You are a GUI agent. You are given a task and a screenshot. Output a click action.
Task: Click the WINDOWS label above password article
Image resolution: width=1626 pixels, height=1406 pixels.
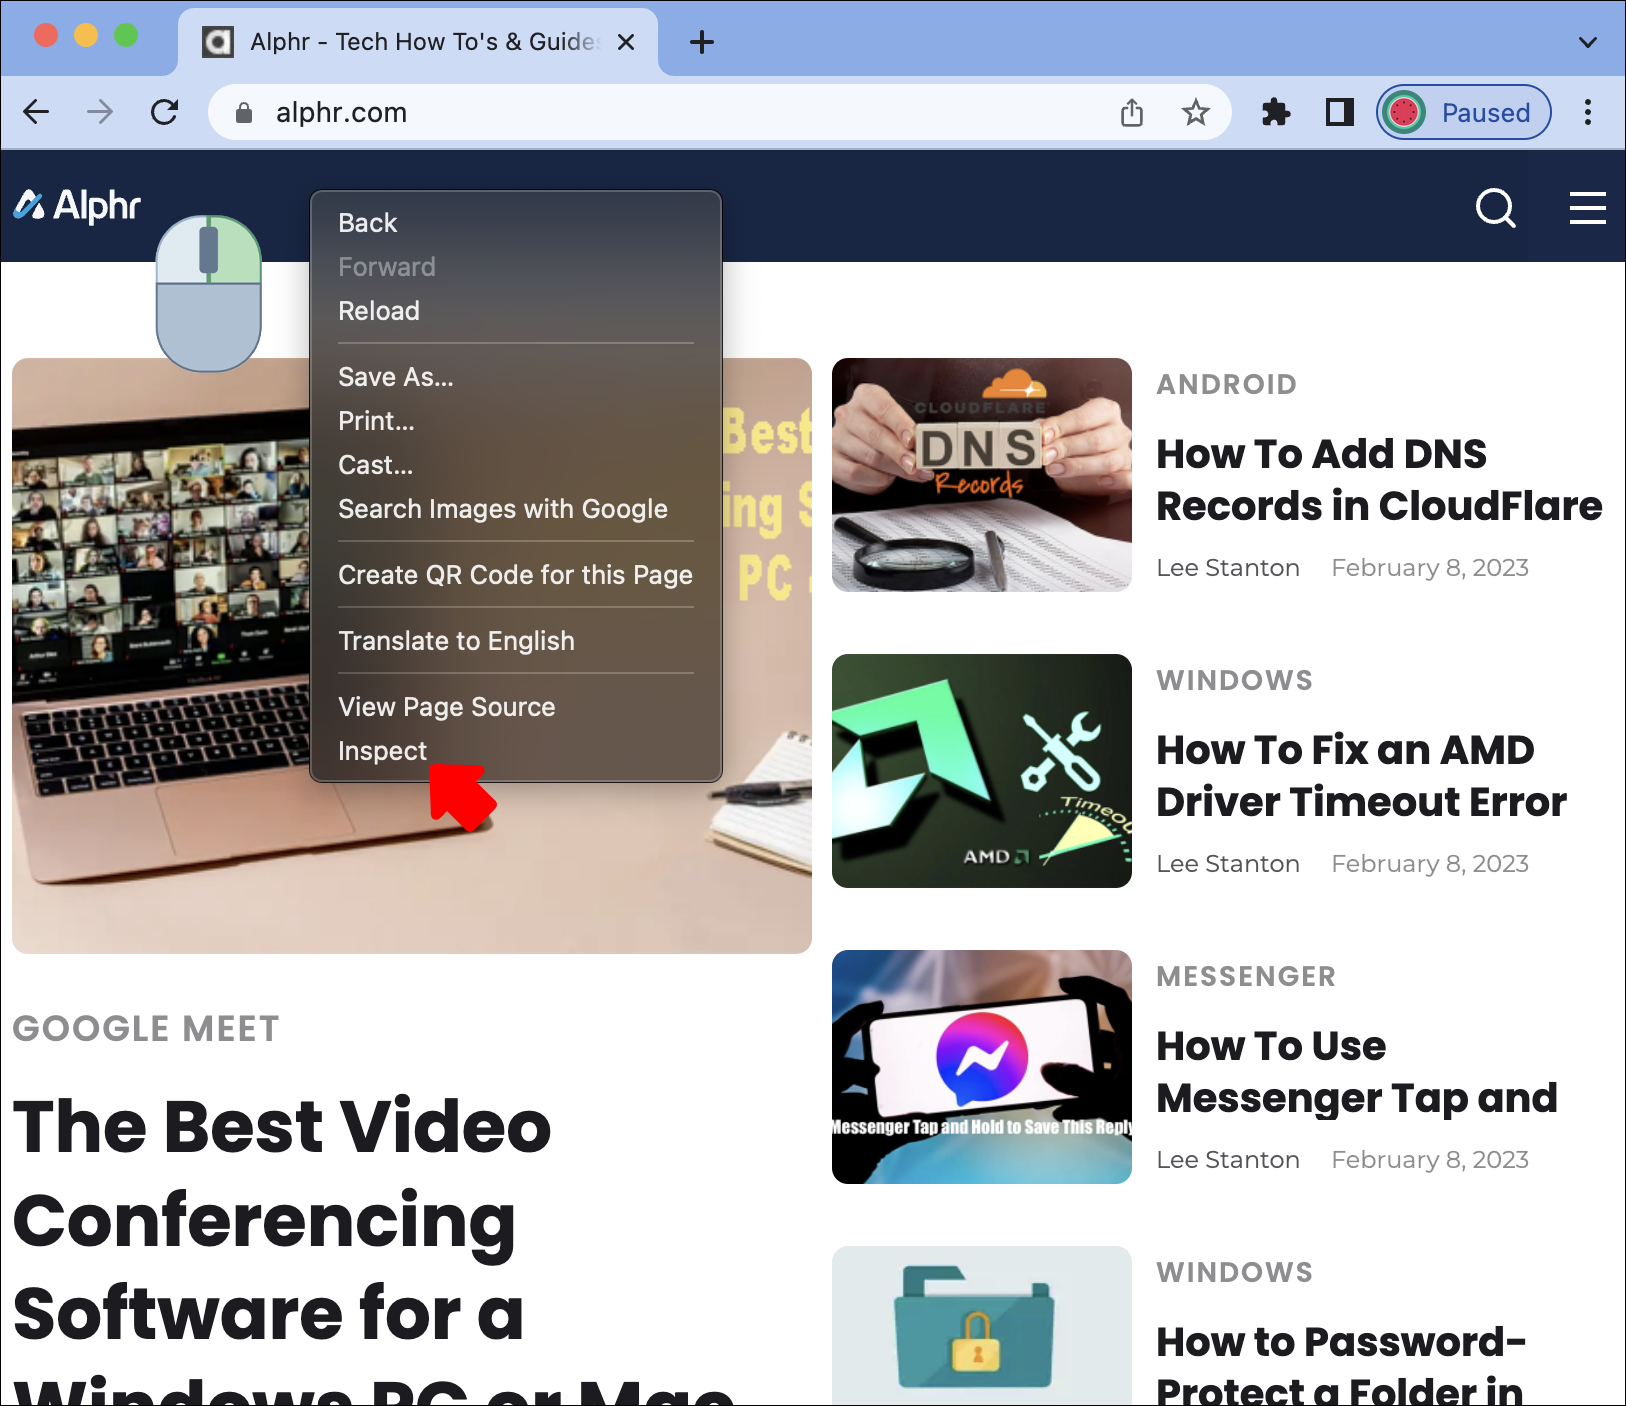[x=1235, y=1273]
